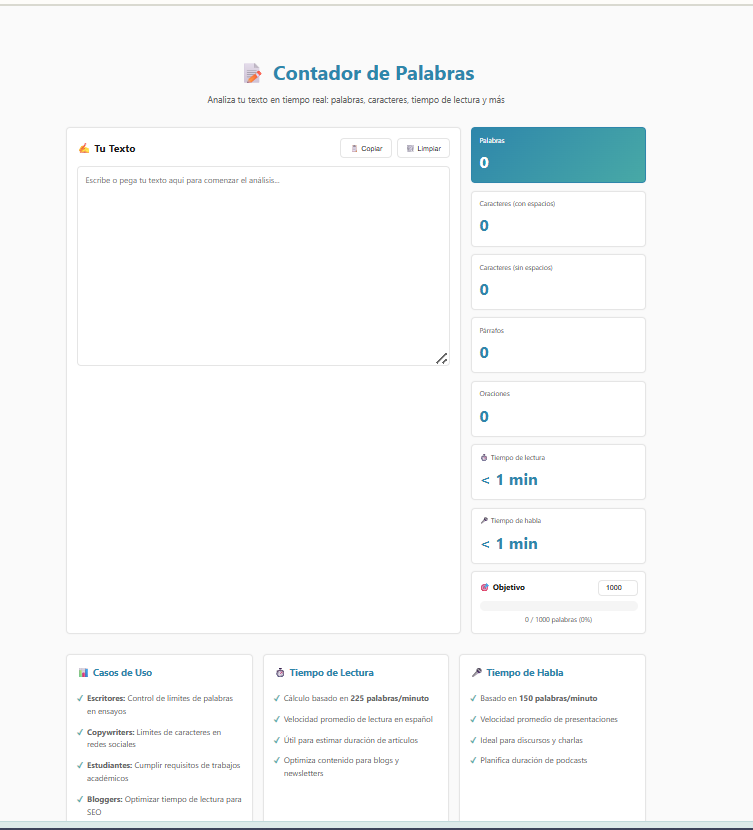The image size is (753, 830).
Task: Click the microphone icon in Tiempo de Habla heading
Action: (x=476, y=673)
